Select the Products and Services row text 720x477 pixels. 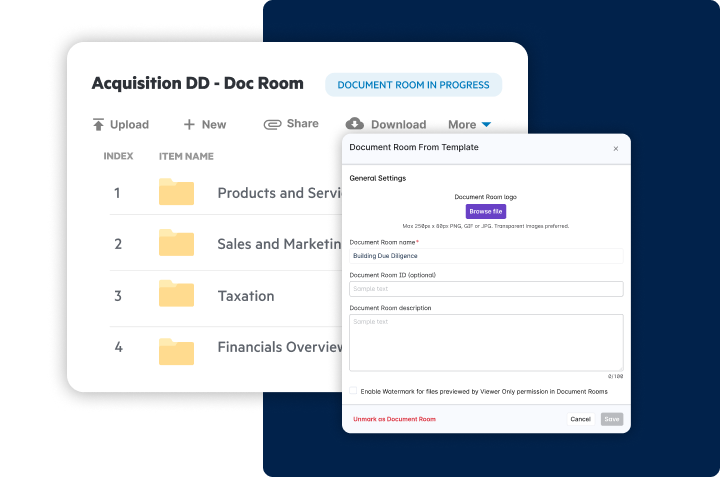280,193
